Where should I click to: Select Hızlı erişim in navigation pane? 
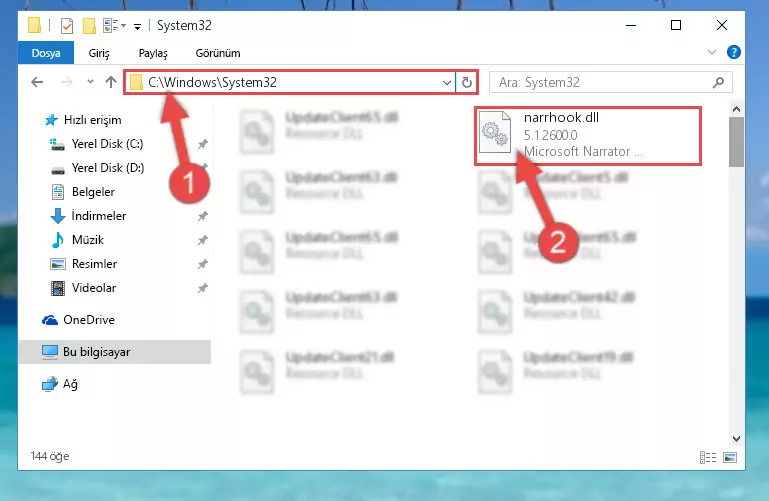93,120
